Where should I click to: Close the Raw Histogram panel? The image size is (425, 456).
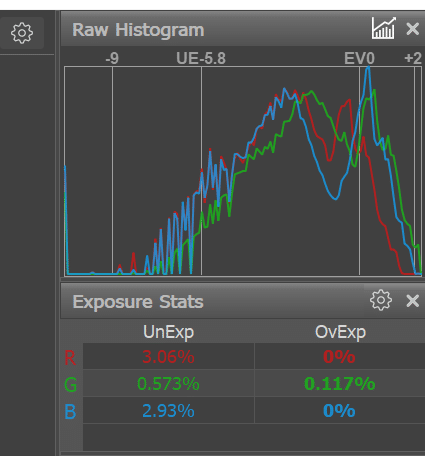pyautogui.click(x=413, y=29)
